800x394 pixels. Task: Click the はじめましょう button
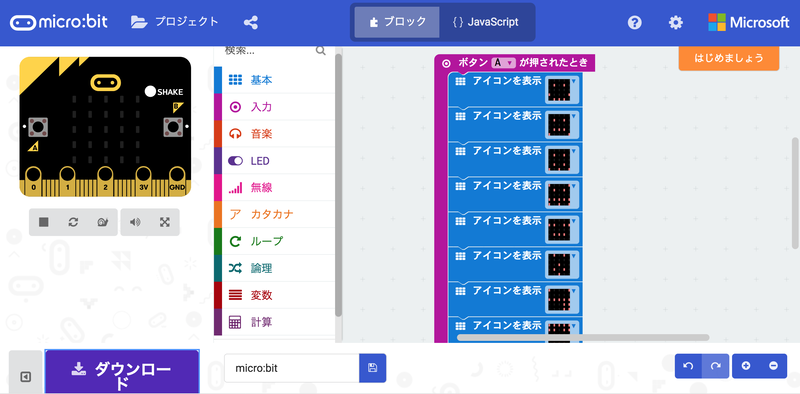[729, 58]
